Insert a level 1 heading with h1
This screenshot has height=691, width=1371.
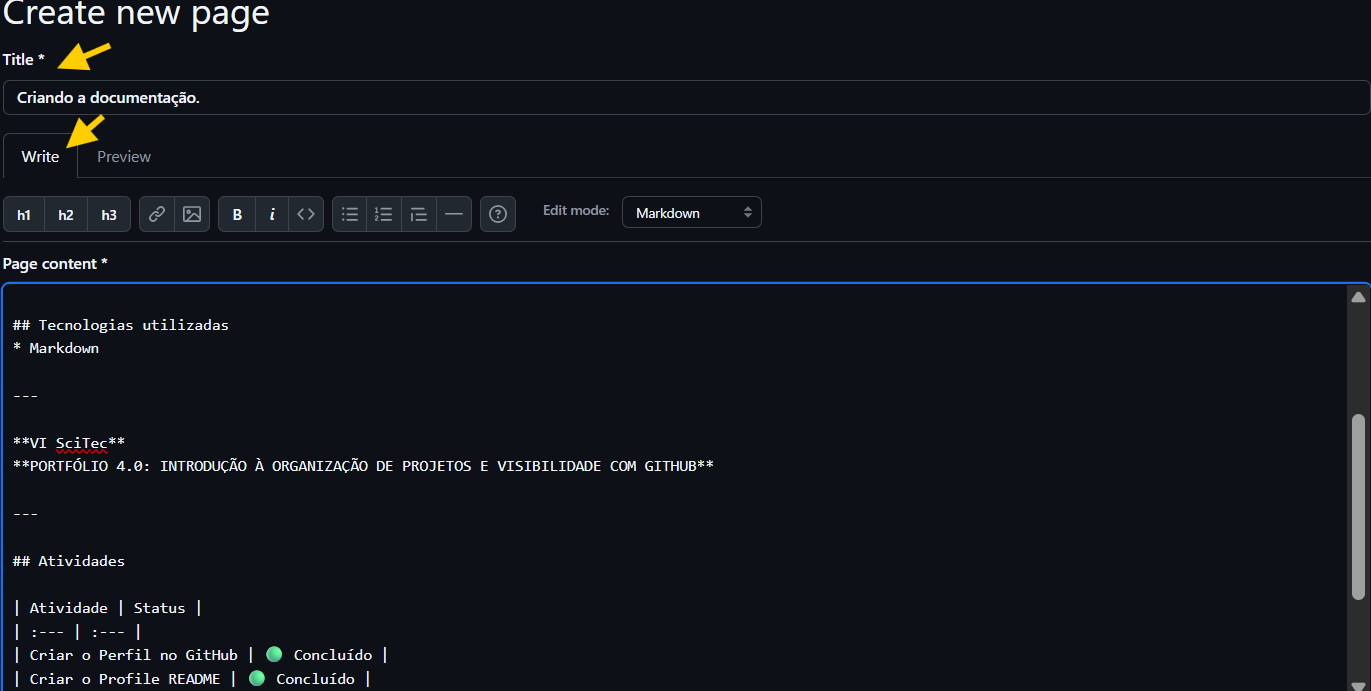pos(24,214)
